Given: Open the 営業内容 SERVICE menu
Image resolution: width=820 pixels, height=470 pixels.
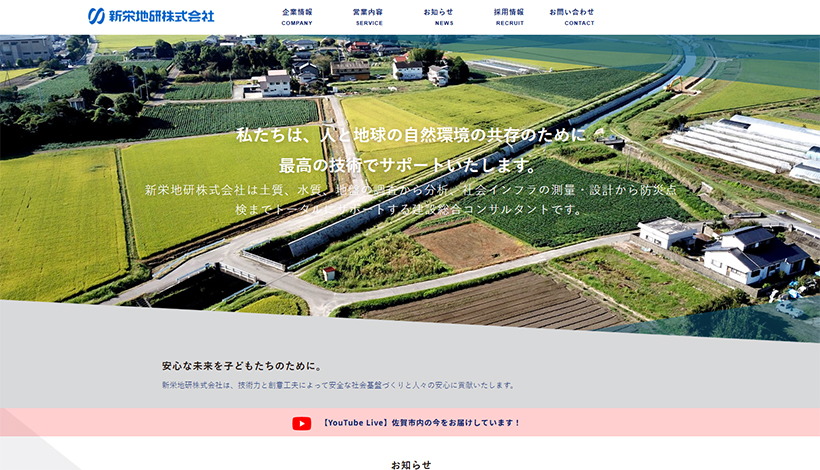Looking at the screenshot, I should click(368, 16).
